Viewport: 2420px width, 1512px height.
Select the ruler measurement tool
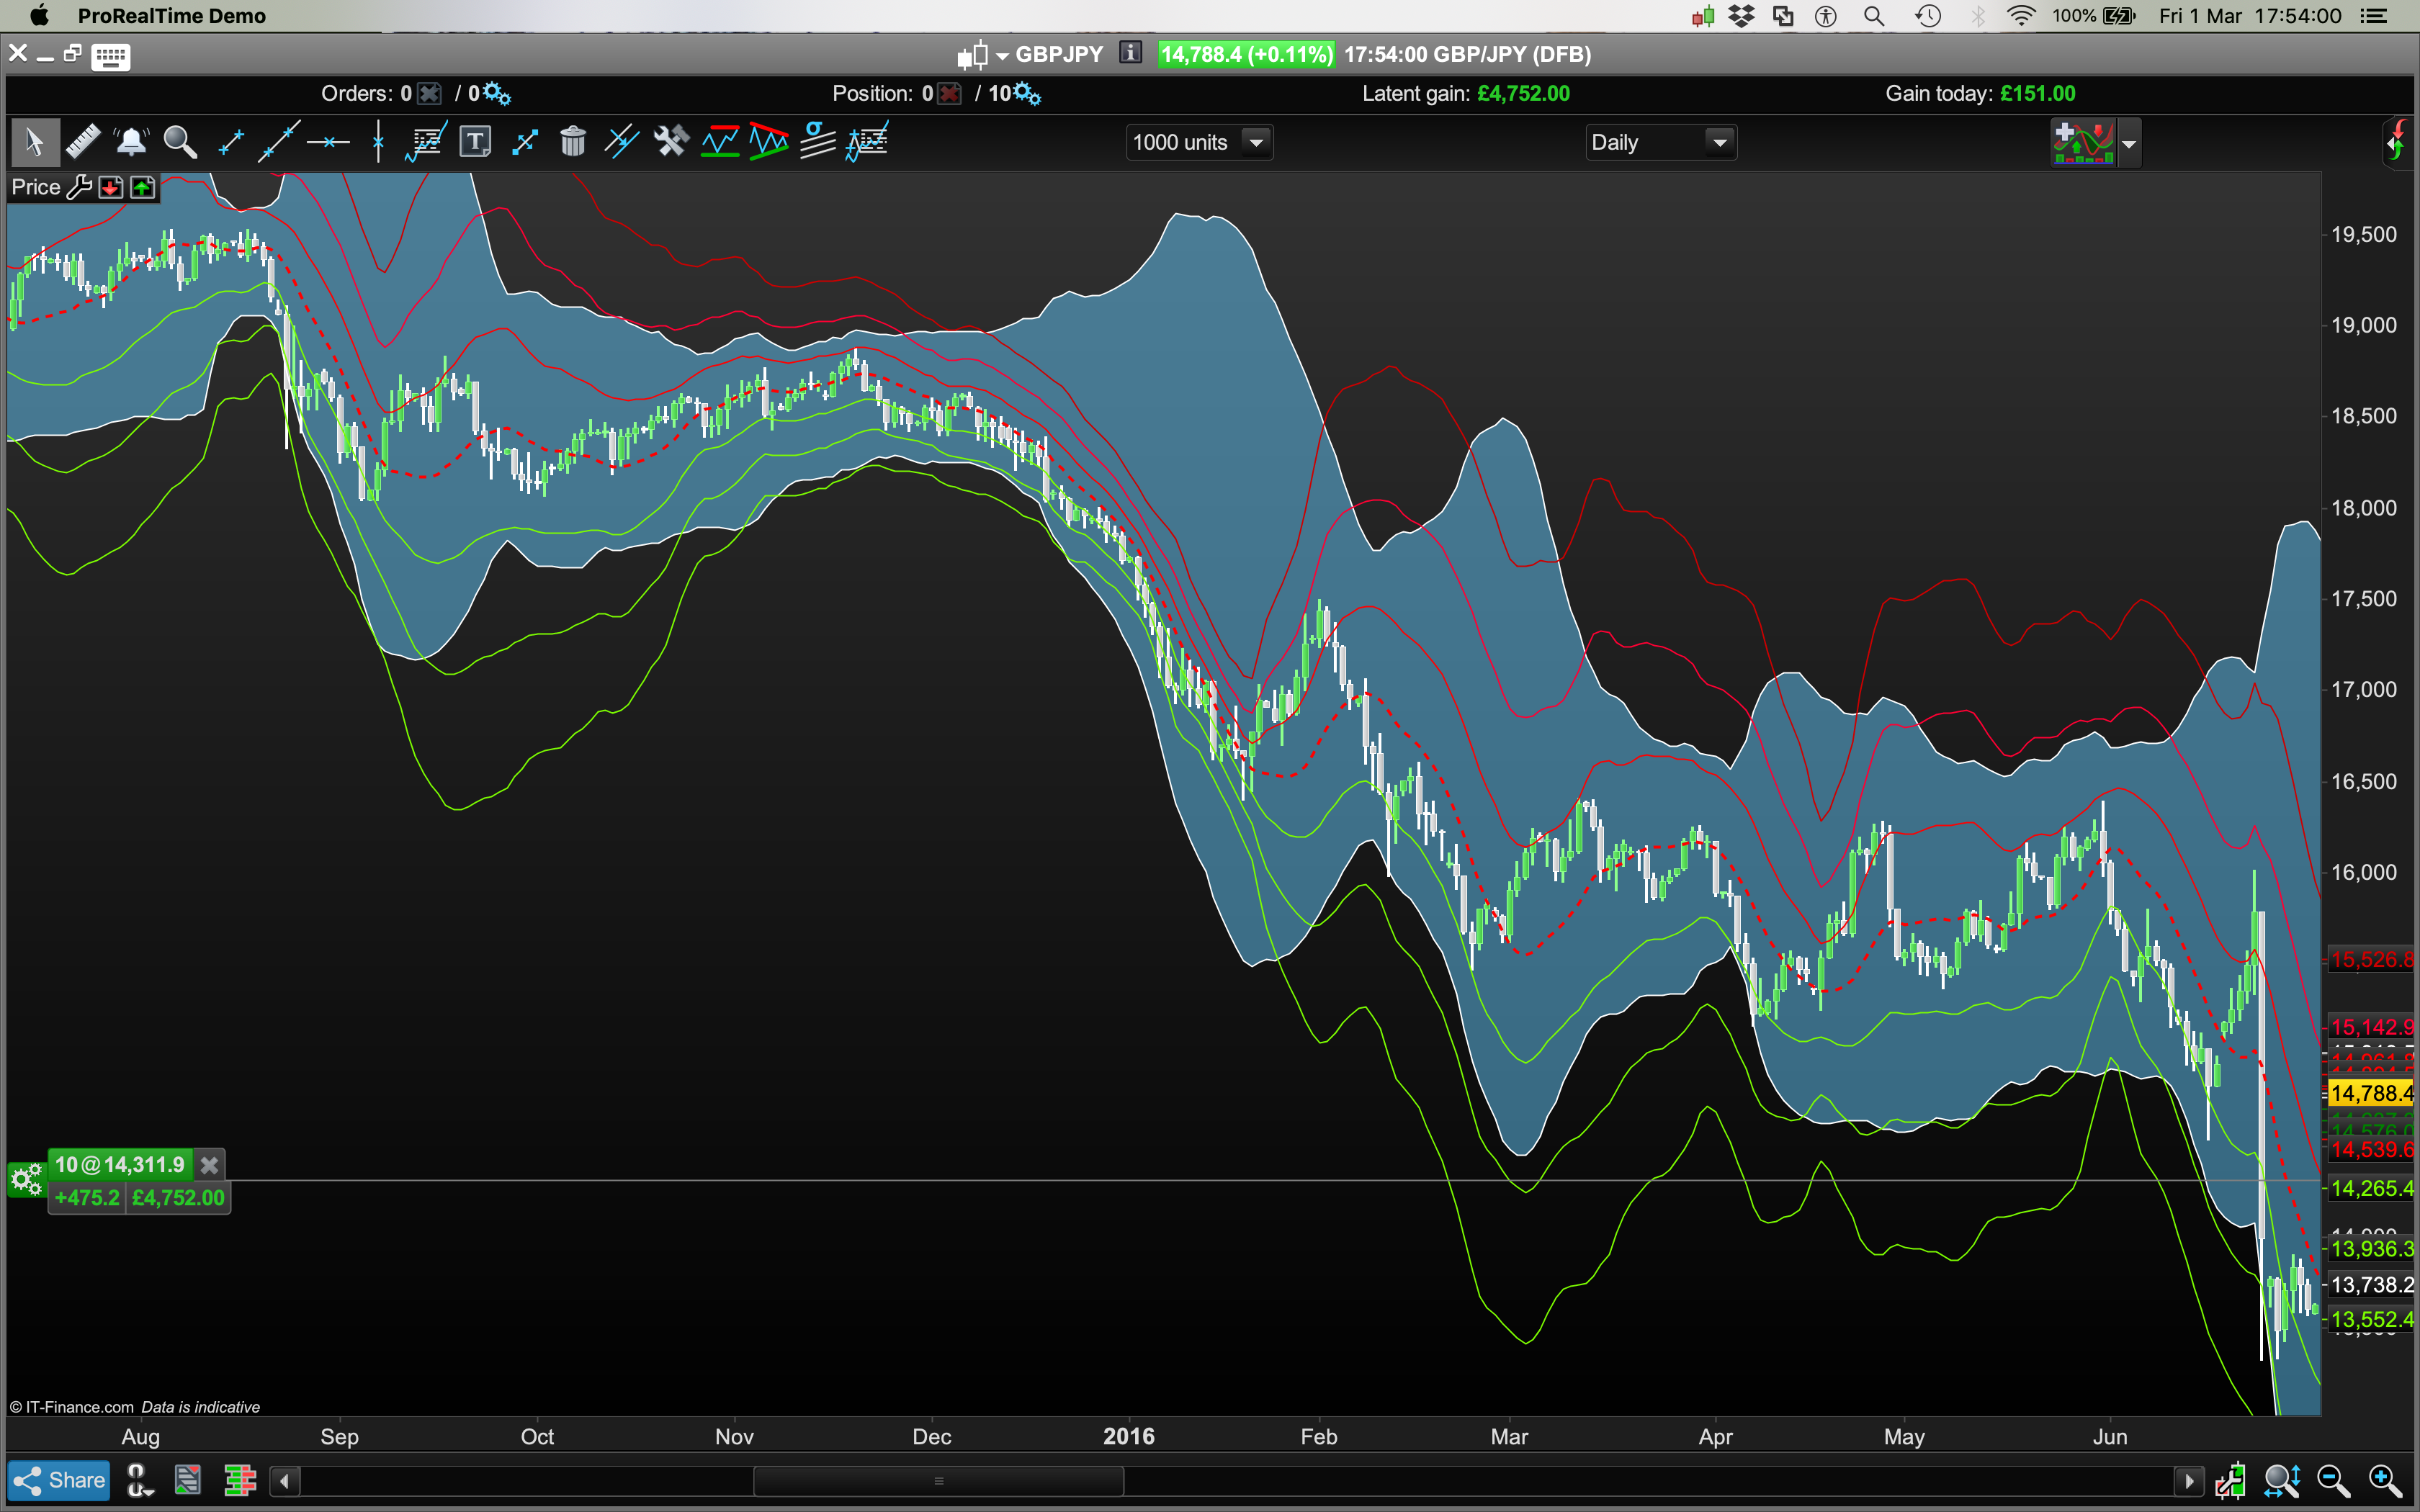83,142
